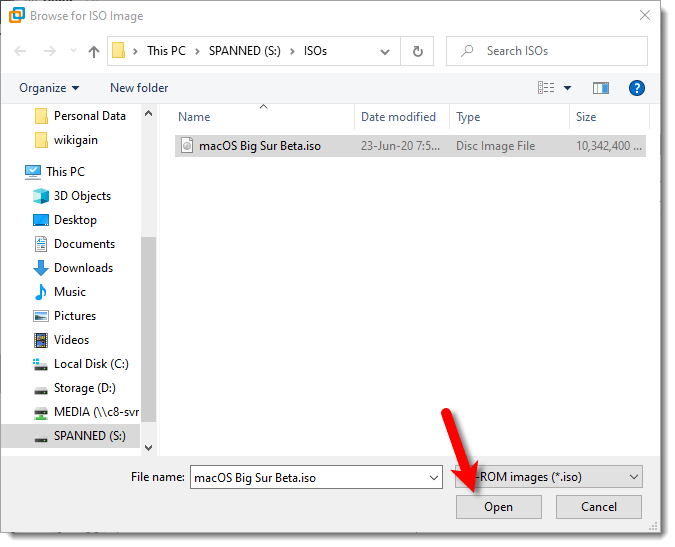Click sidebar scroll down arrow

coord(149,448)
